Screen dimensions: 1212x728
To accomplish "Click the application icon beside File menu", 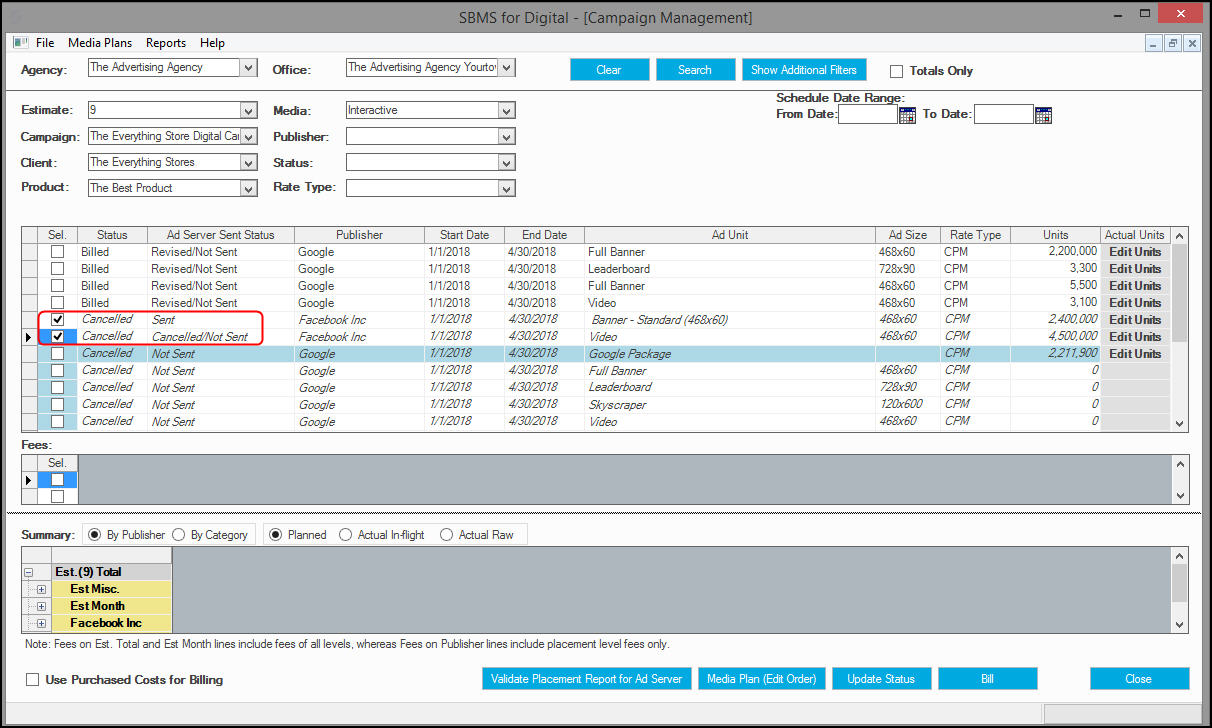I will click(x=21, y=43).
